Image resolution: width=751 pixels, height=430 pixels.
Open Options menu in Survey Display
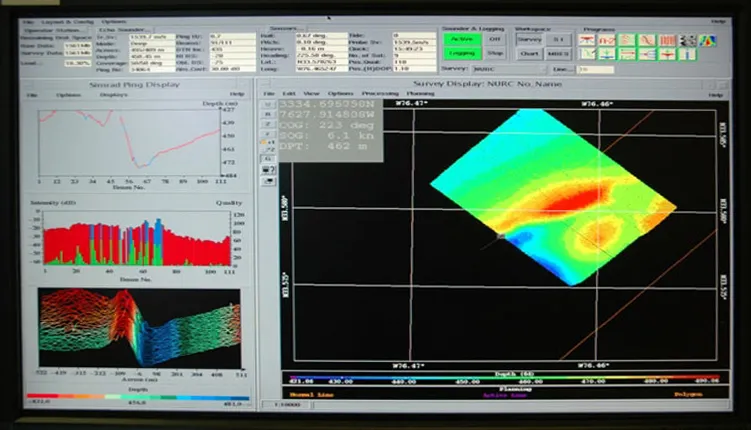[341, 93]
